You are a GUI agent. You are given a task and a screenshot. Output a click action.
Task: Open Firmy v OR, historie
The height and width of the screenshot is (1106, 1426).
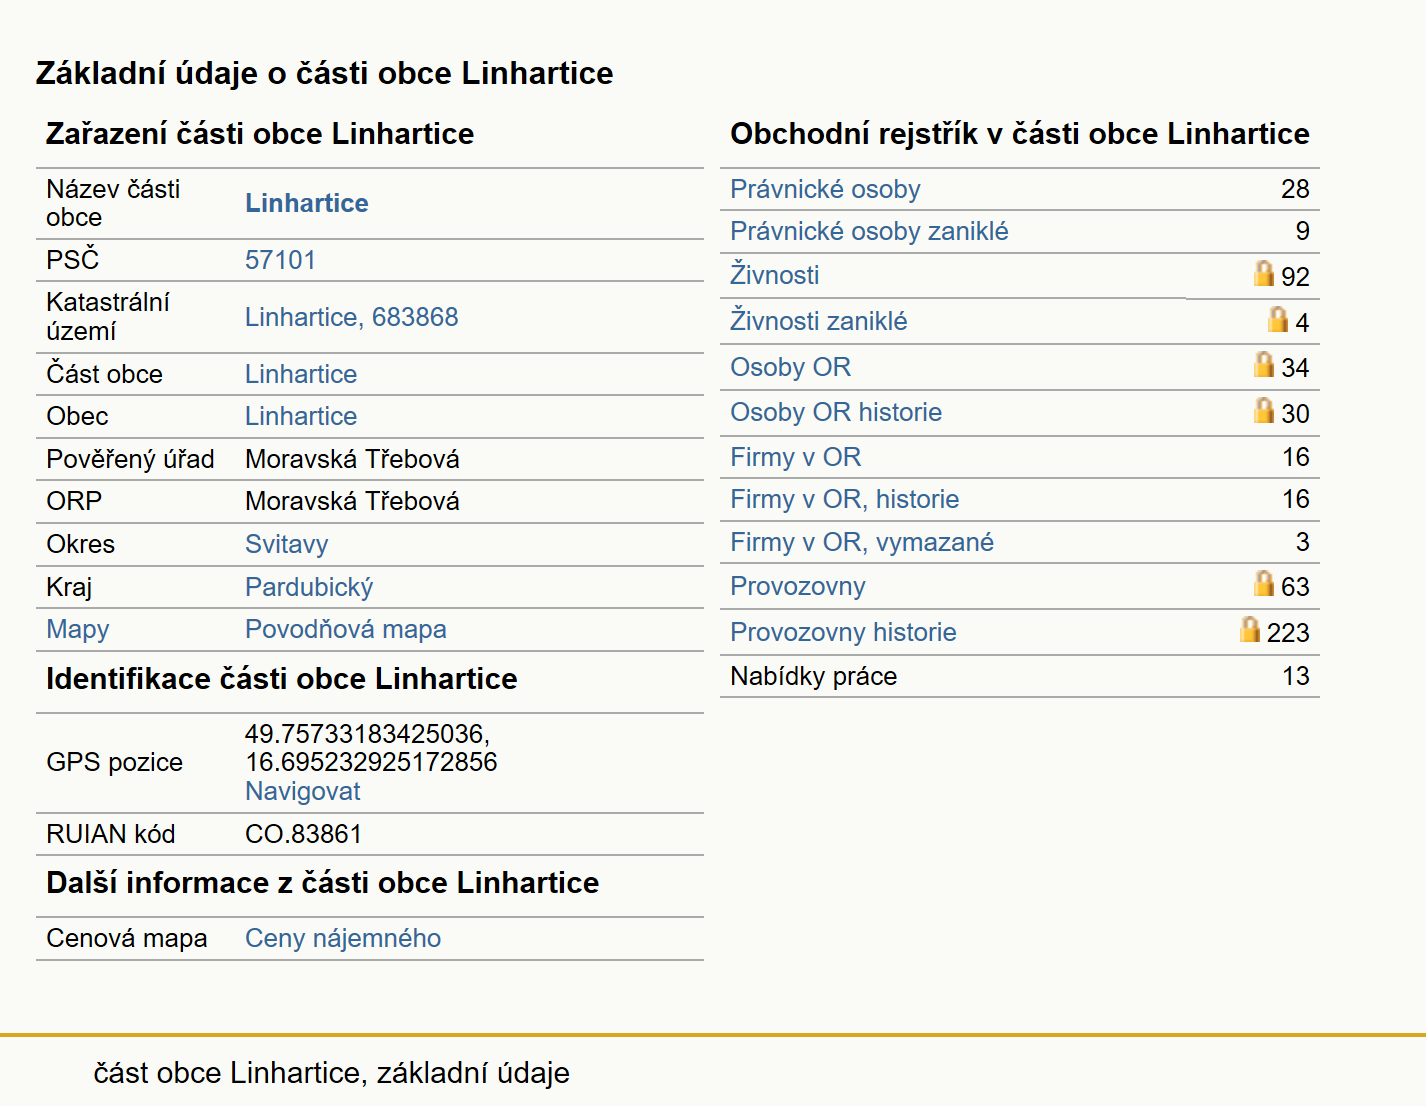[844, 499]
